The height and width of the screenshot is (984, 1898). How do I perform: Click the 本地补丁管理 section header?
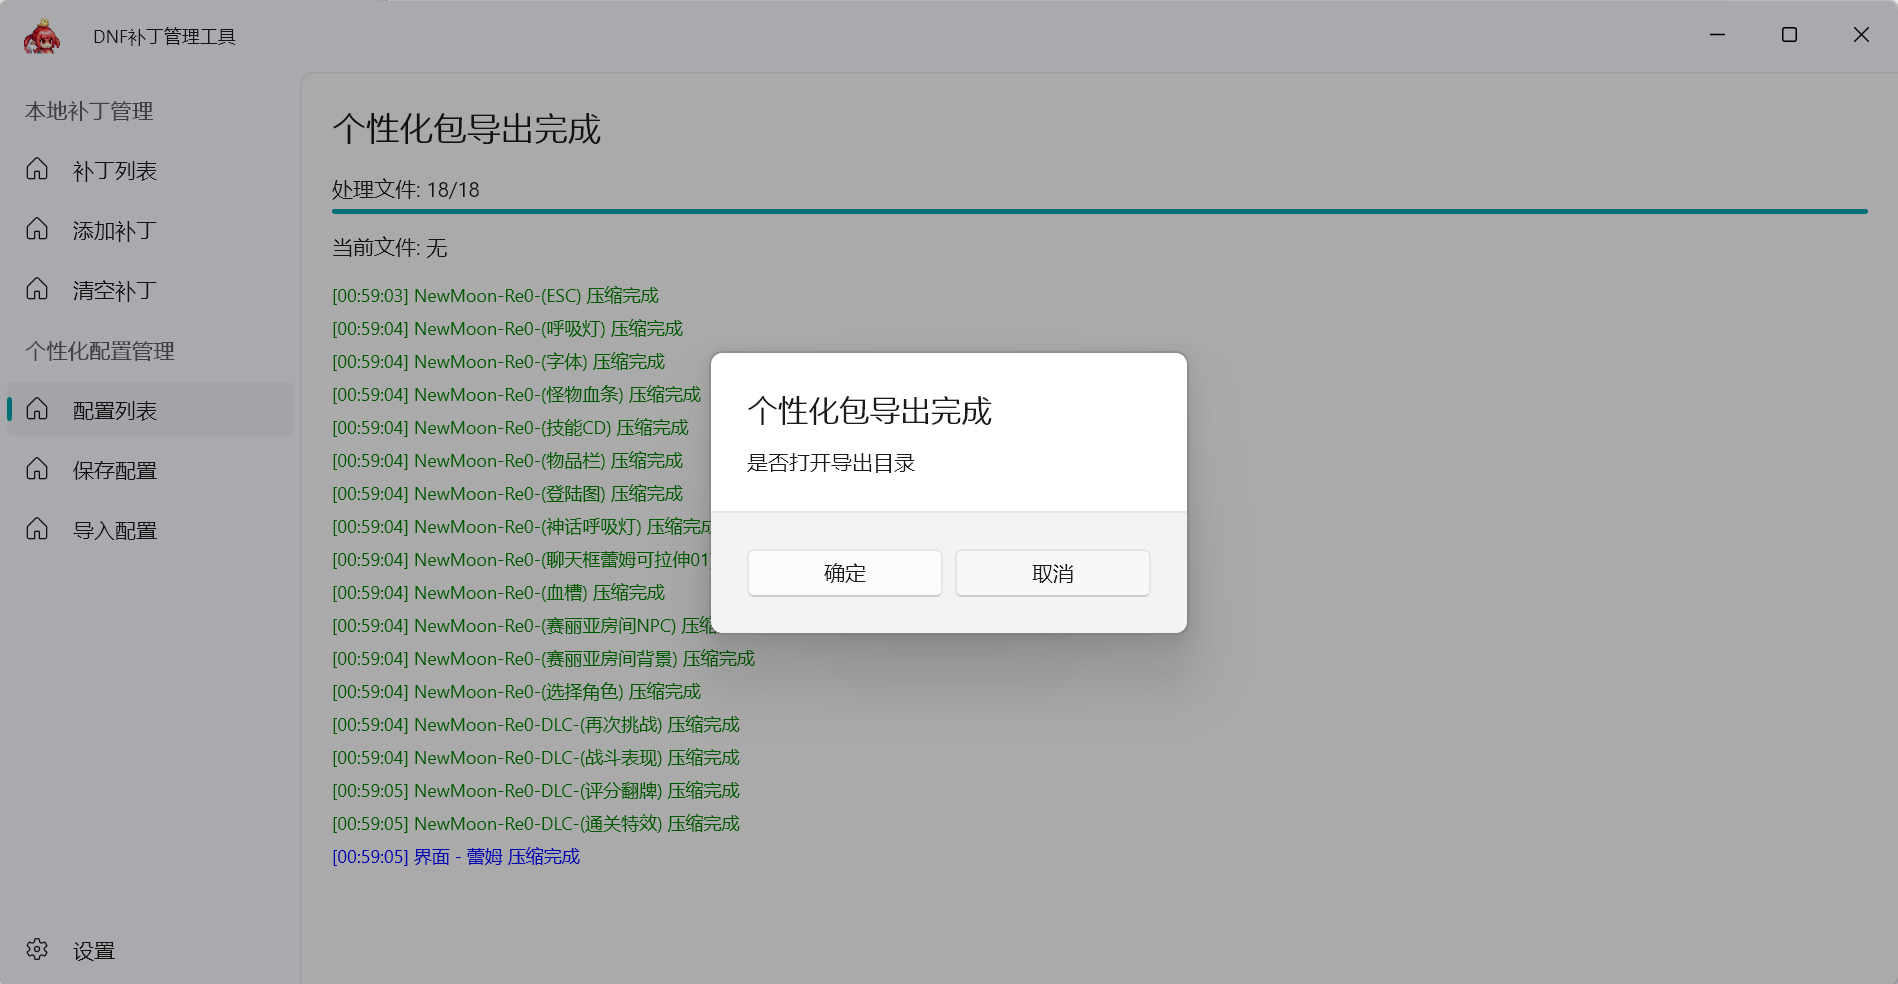[89, 111]
